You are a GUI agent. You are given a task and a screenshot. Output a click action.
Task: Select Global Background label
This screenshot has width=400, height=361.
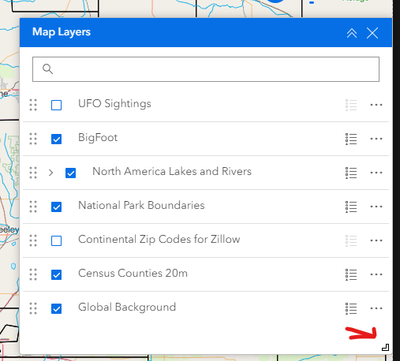[x=127, y=307]
